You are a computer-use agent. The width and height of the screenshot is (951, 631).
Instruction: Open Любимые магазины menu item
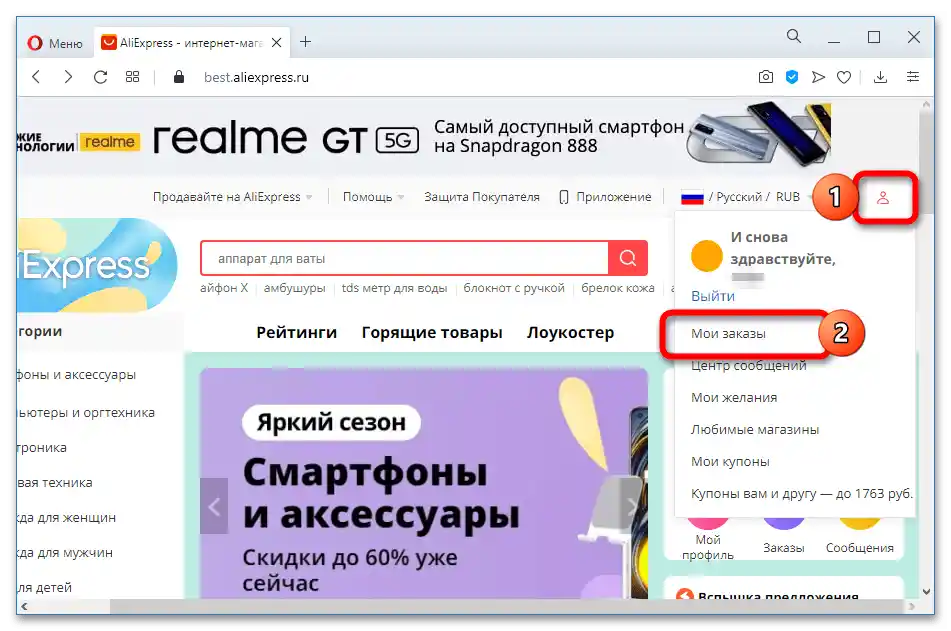click(x=754, y=430)
